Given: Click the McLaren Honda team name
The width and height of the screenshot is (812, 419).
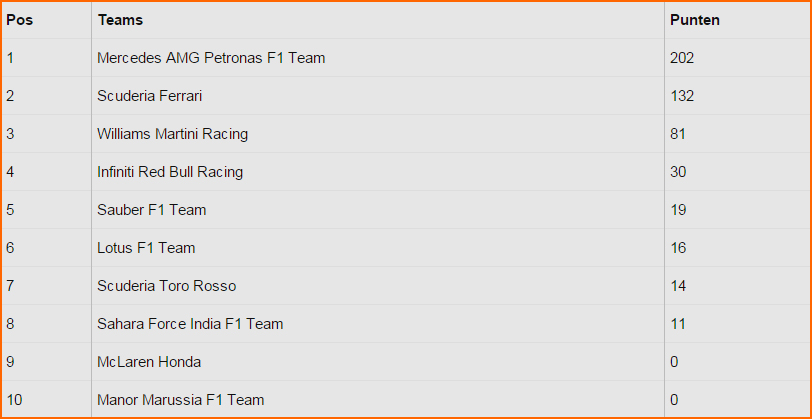Looking at the screenshot, I should coord(149,362).
